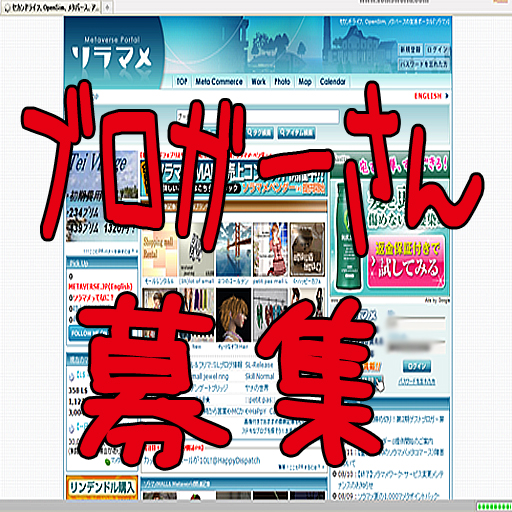Click the リンデンドル購入 banner
512x512 pixels.
pyautogui.click(x=102, y=488)
